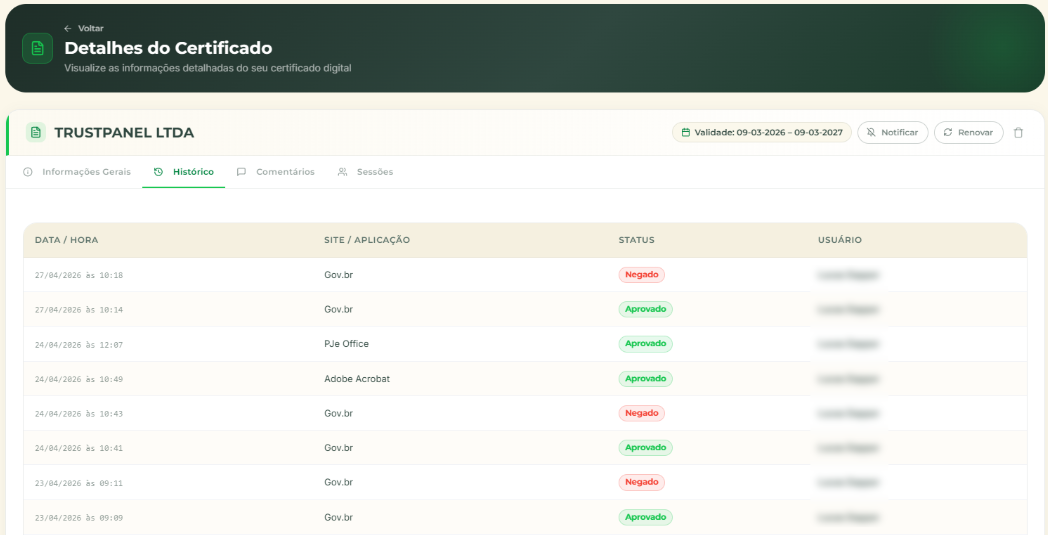Click Gov.br in the 23/04/2026 09:09 row
The image size is (1048, 535).
coord(338,518)
